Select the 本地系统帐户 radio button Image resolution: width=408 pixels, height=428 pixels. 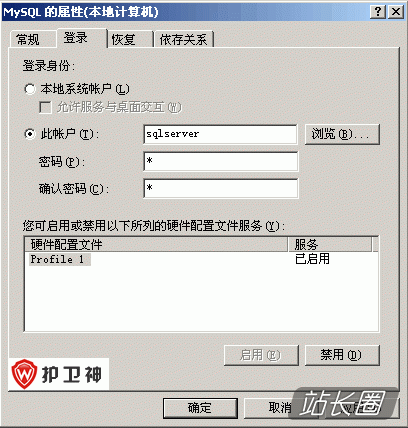click(30, 89)
